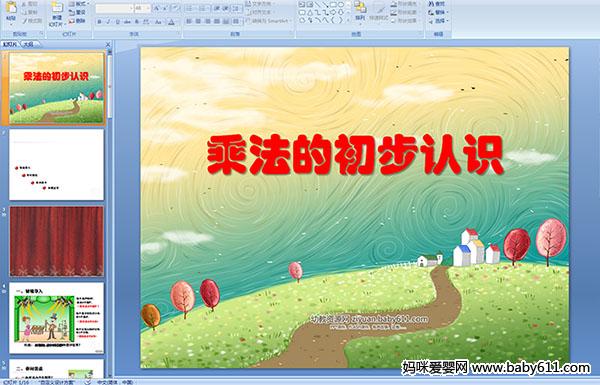The height and width of the screenshot is (385, 600).
Task: Click the Clear Formatting eraser icon
Action: (x=175, y=8)
